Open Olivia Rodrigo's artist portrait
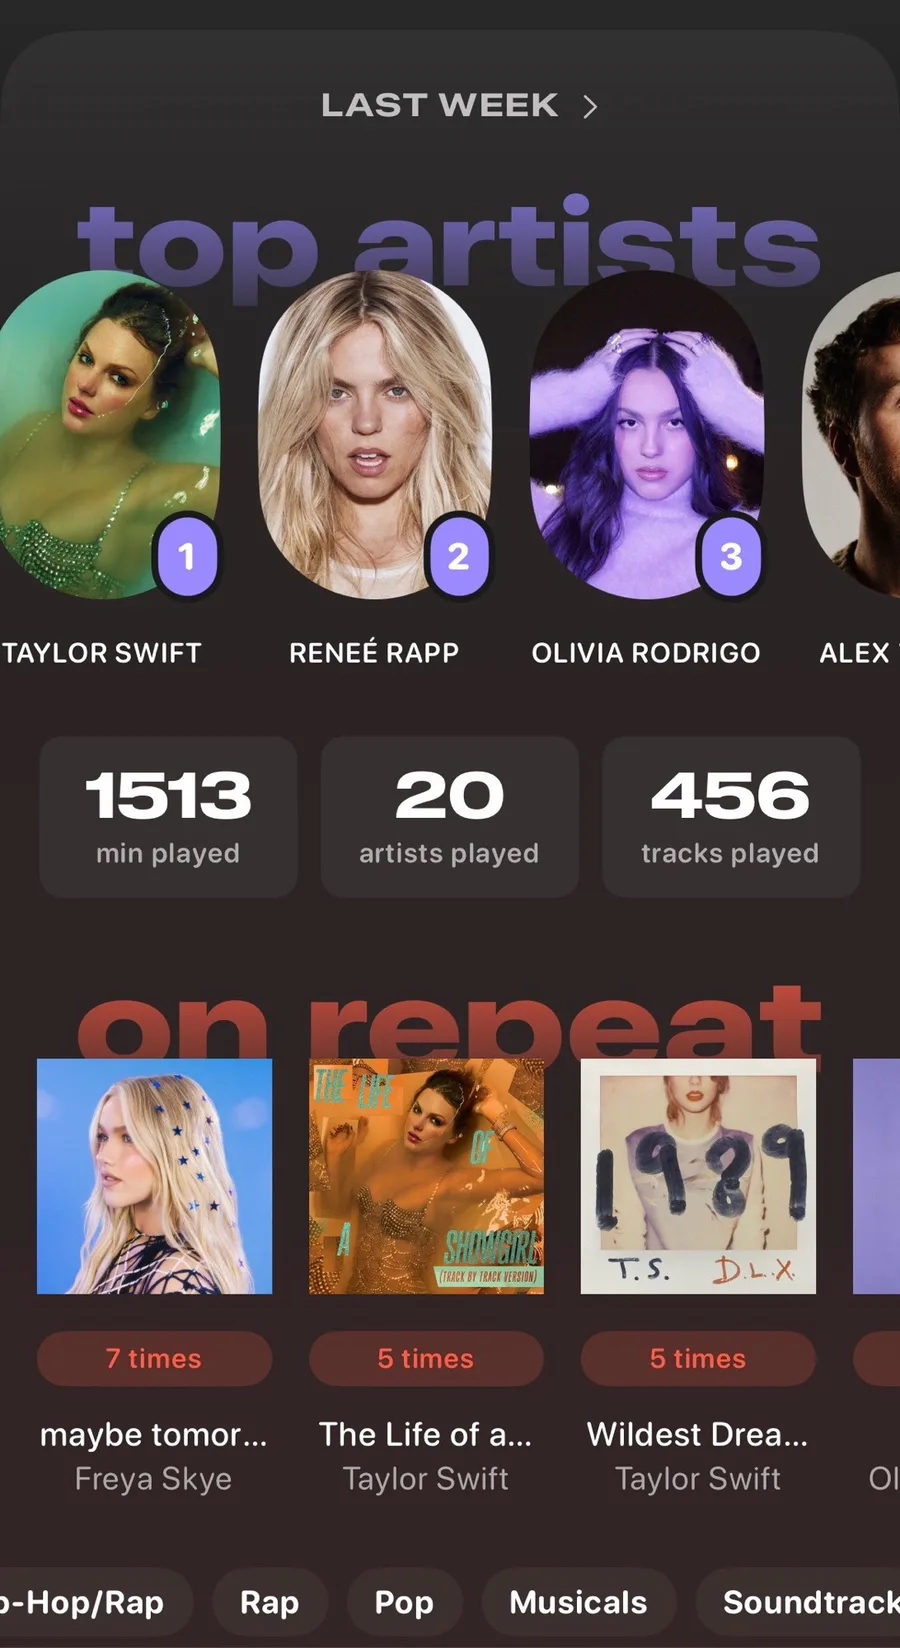 coord(647,435)
